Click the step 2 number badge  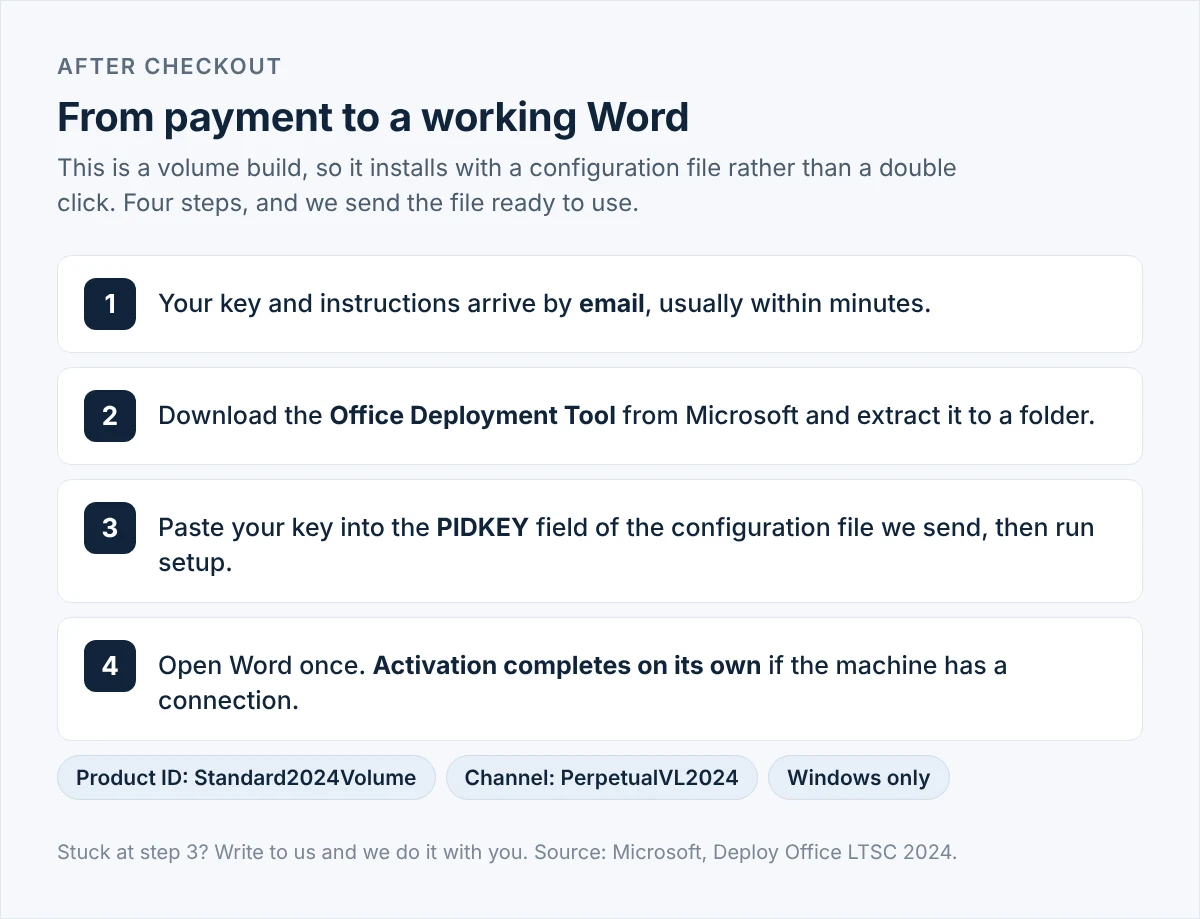pos(110,416)
